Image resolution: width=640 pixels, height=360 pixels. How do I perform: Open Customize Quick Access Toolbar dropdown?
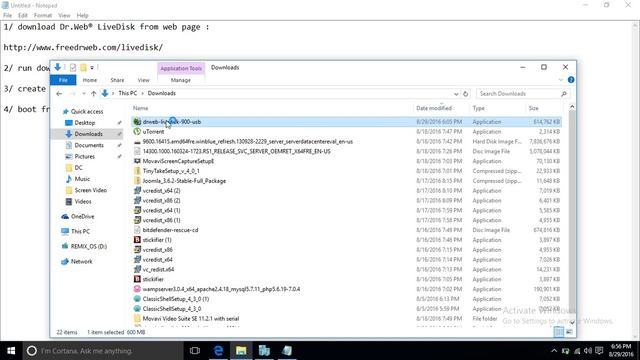click(x=92, y=68)
